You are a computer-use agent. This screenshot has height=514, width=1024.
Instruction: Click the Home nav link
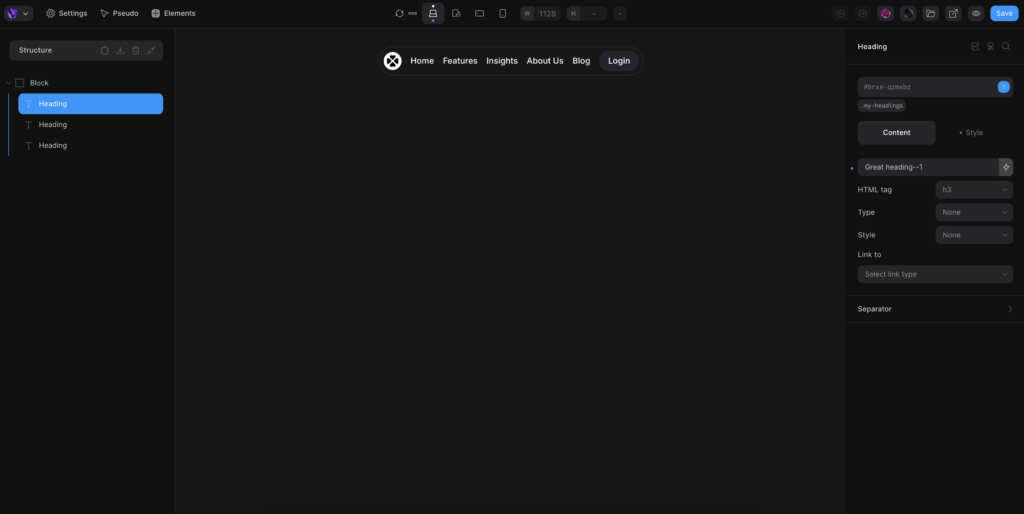coord(422,61)
